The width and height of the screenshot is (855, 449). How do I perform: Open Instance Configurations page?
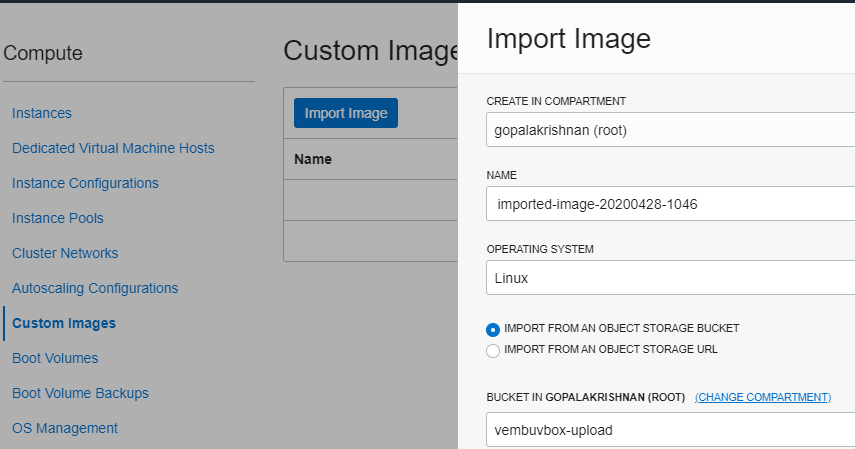point(86,183)
